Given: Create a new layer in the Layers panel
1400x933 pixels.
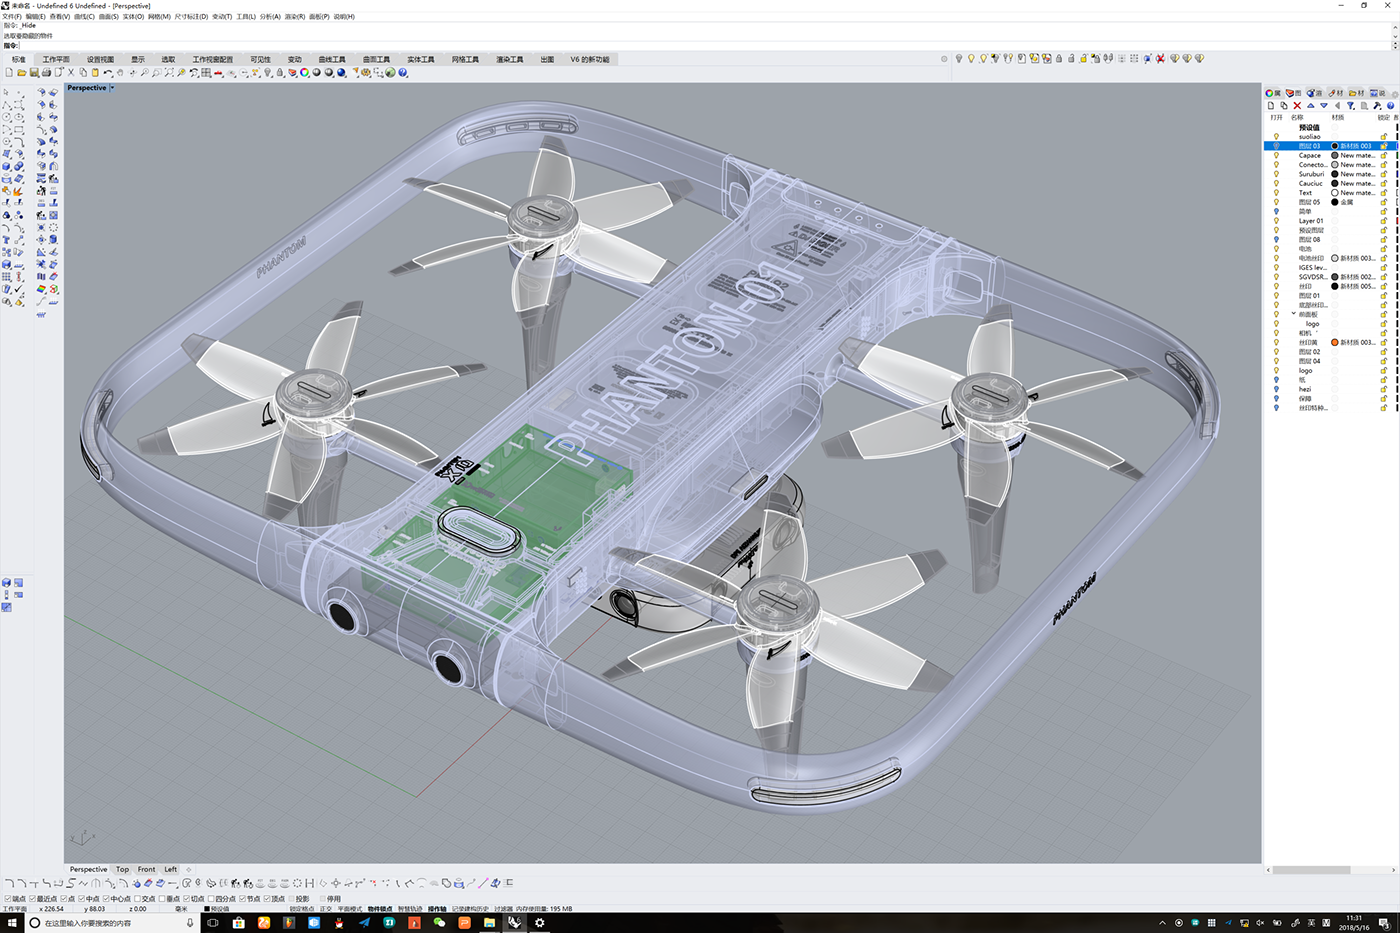Looking at the screenshot, I should (1271, 105).
